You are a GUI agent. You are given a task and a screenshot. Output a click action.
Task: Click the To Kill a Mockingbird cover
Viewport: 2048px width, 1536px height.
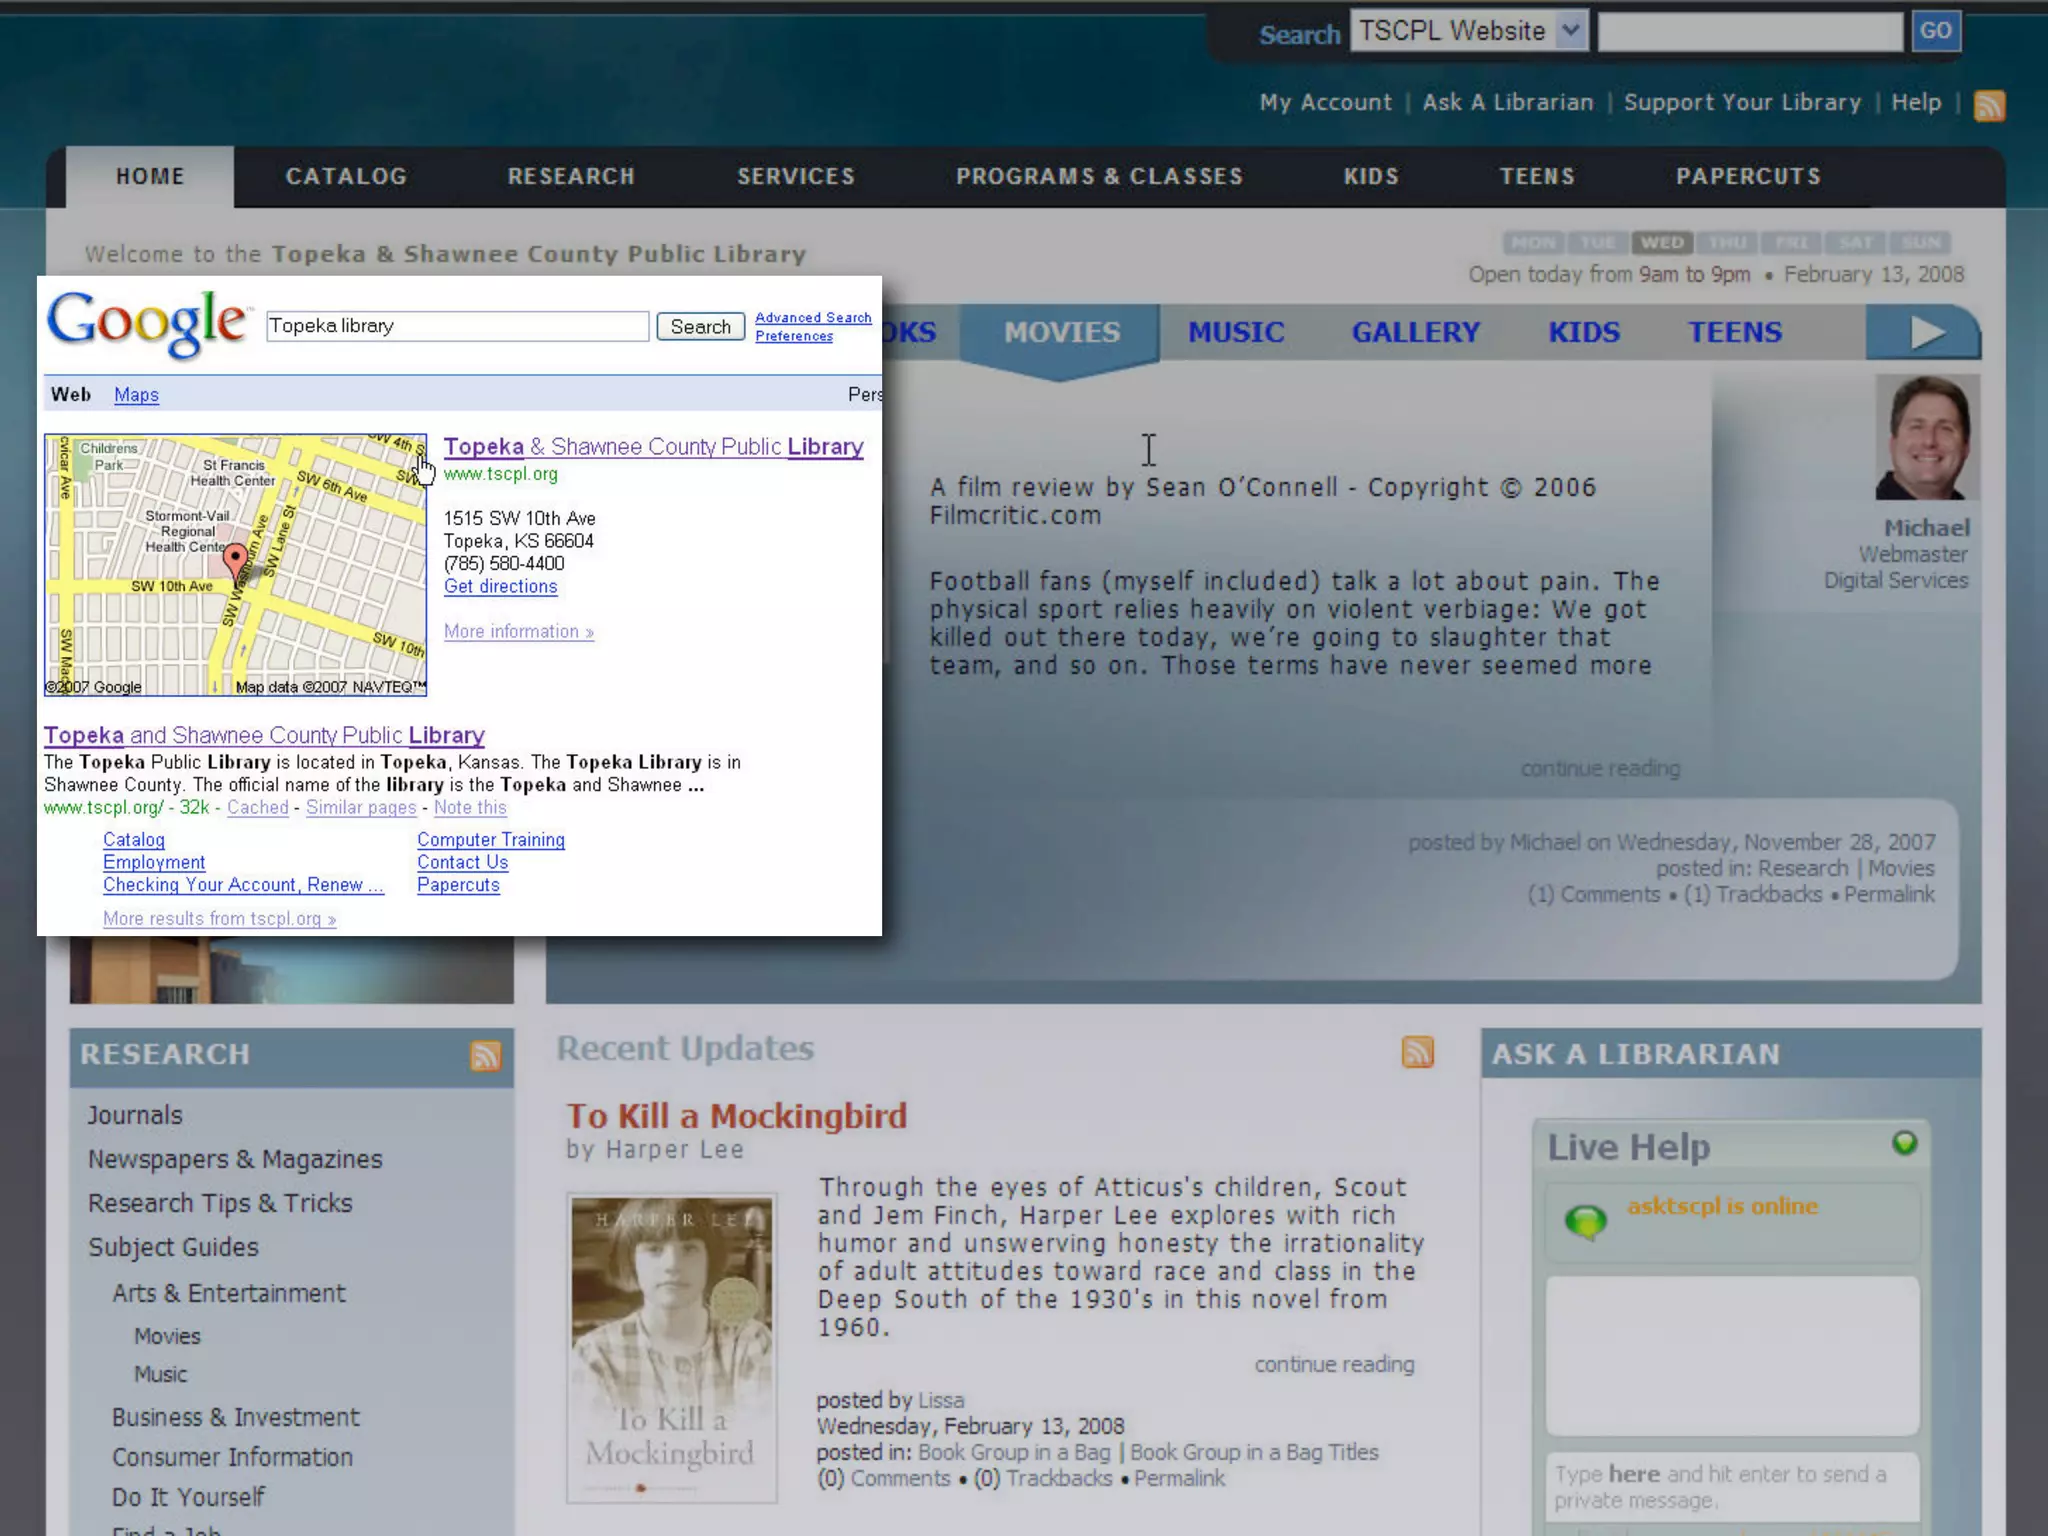671,1348
